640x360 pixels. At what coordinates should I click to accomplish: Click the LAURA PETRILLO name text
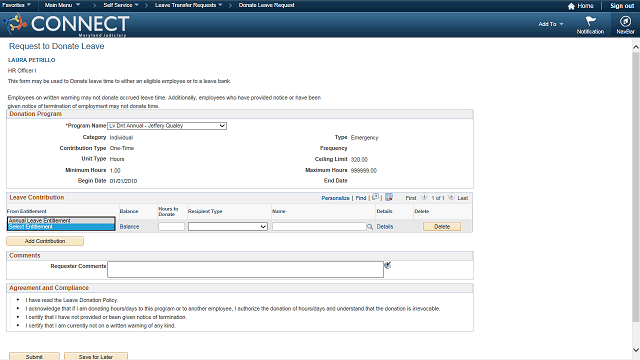pyautogui.click(x=31, y=60)
